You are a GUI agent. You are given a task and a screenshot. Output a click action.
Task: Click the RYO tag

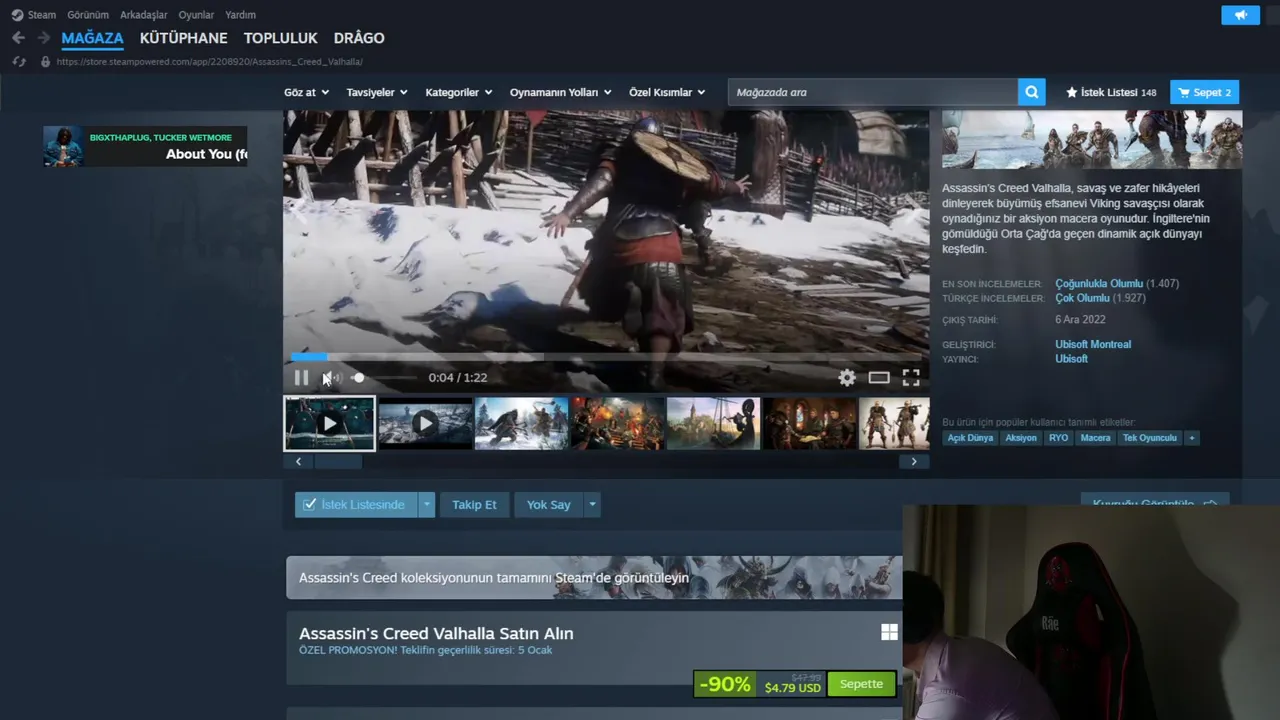click(1058, 438)
